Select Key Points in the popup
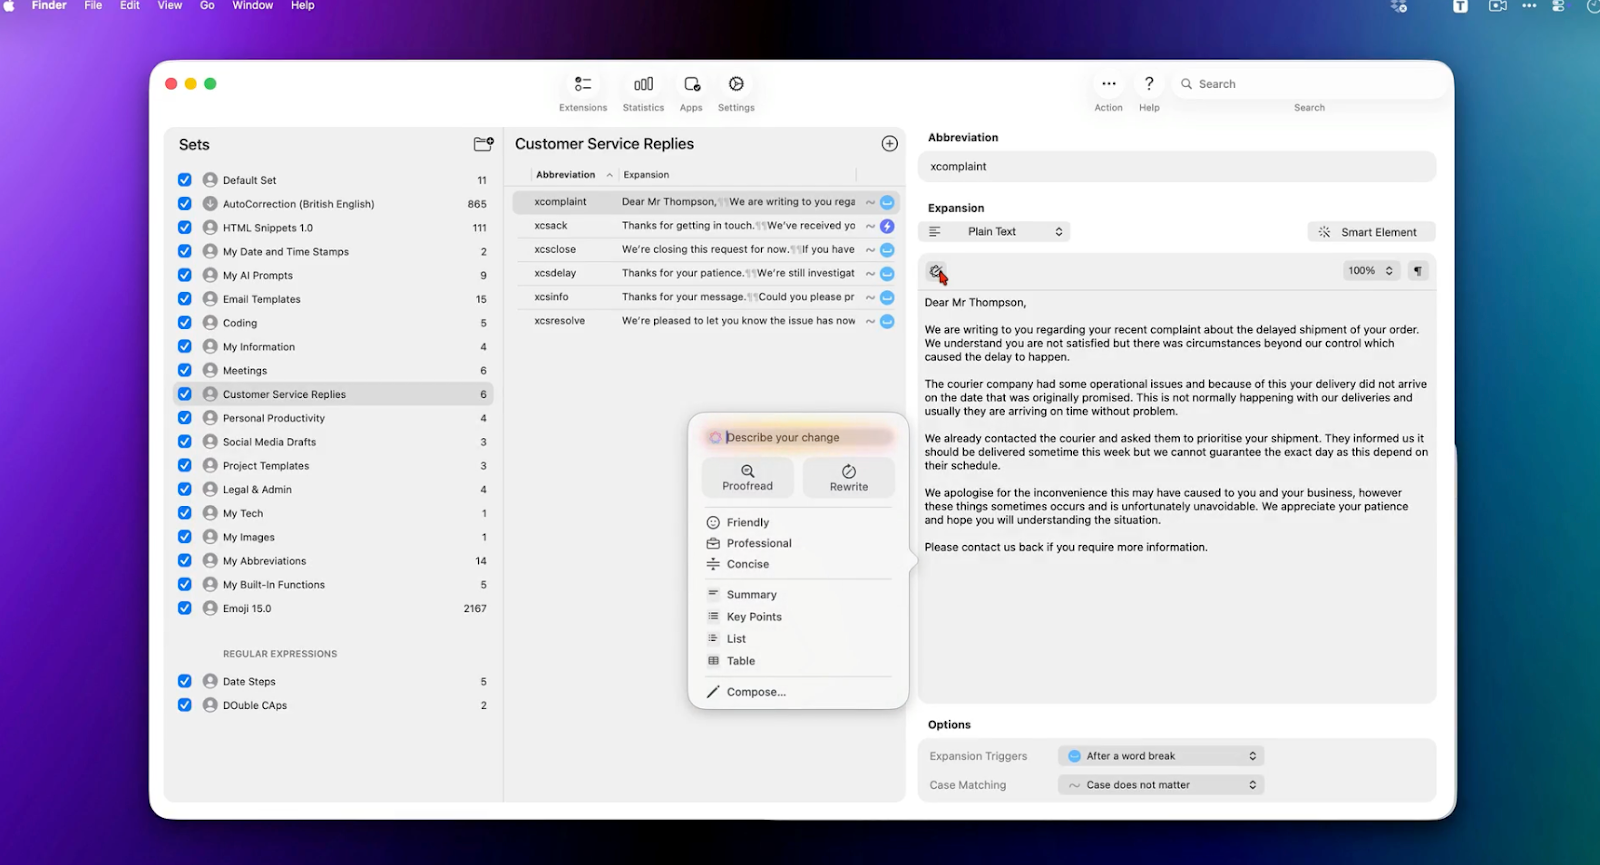Screen dimensions: 1600x865 (x=754, y=617)
